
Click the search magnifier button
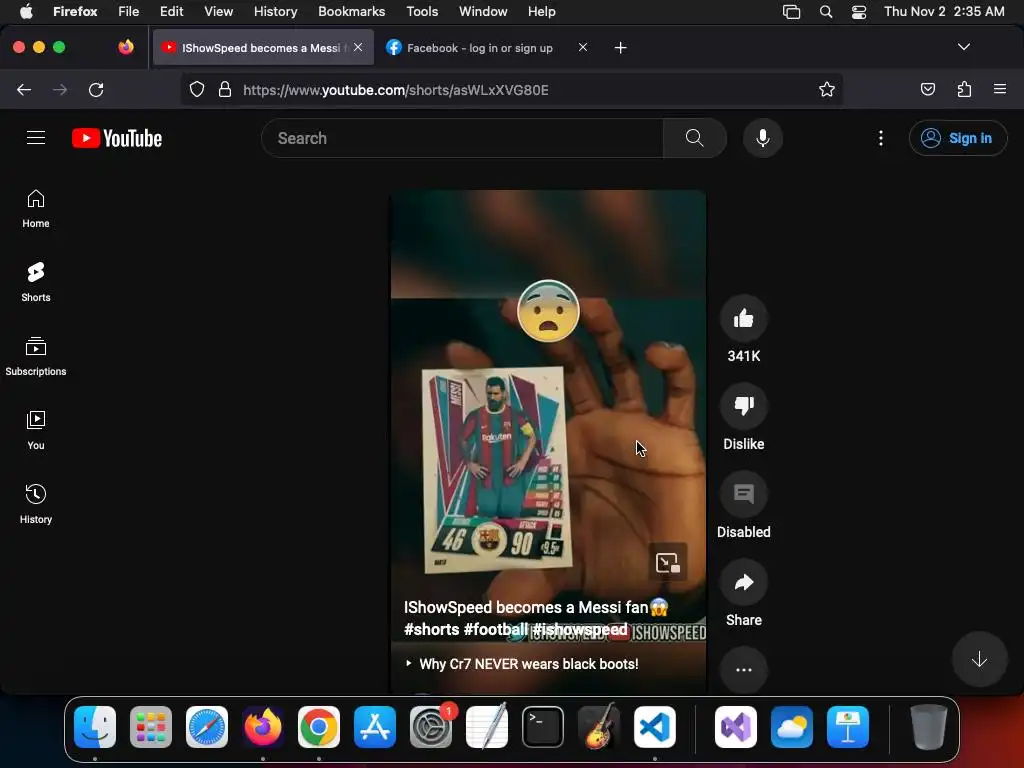coord(695,138)
